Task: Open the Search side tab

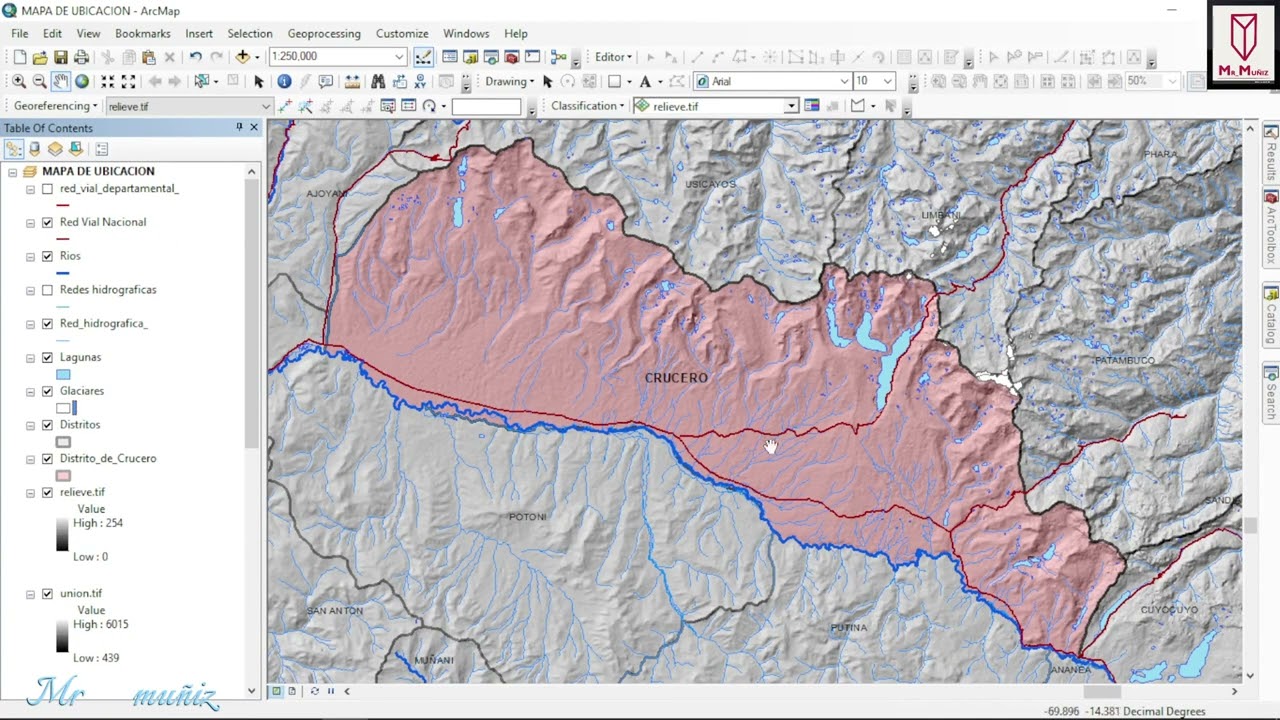Action: [1271, 394]
